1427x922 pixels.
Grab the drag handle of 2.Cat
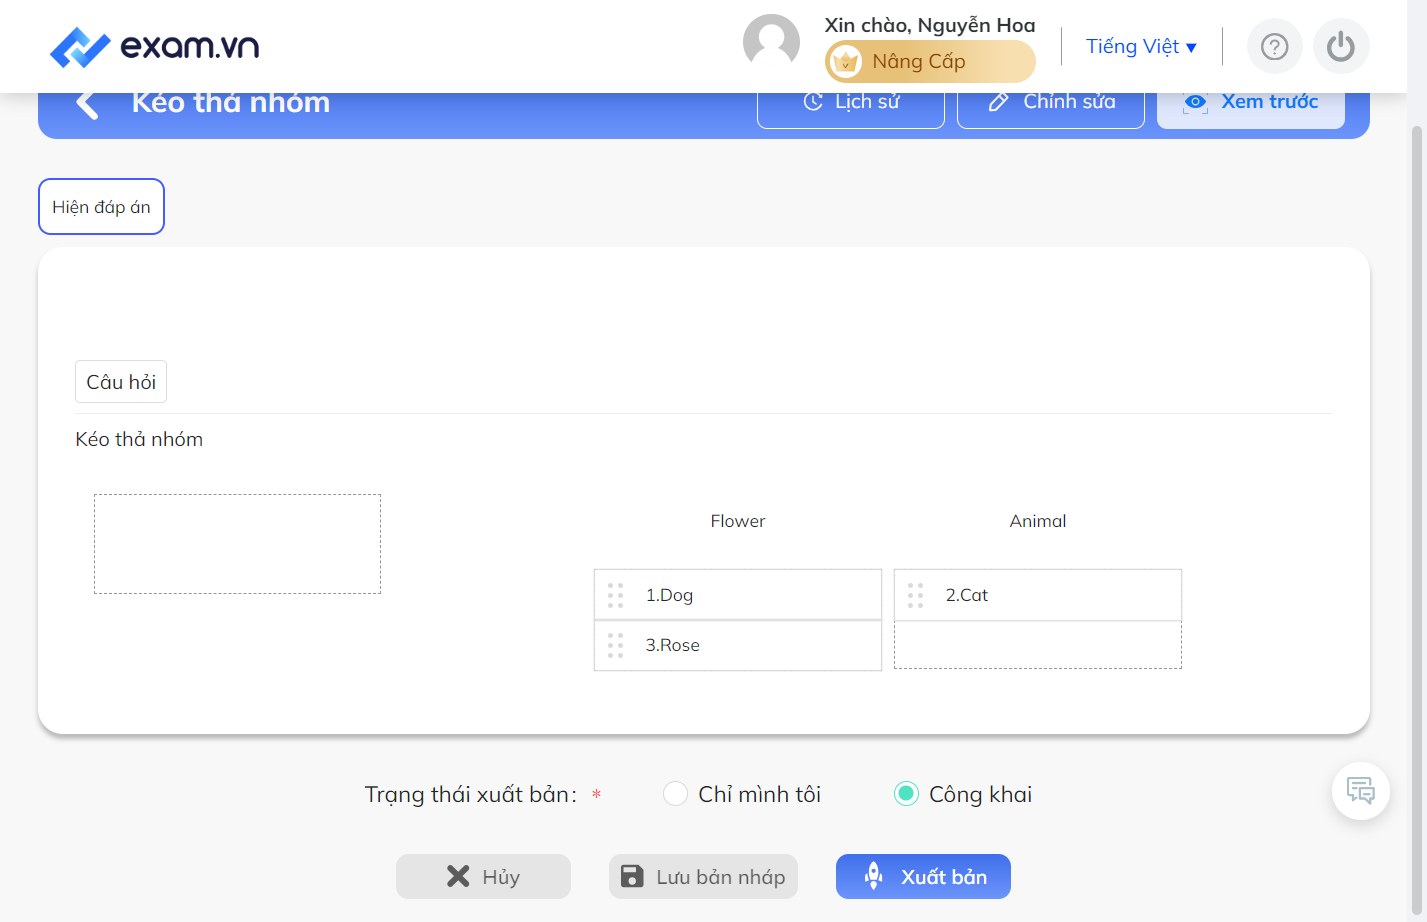click(915, 595)
